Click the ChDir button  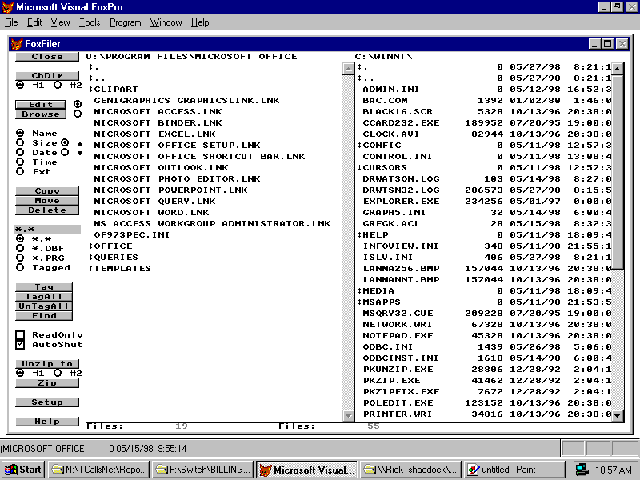pyautogui.click(x=47, y=76)
